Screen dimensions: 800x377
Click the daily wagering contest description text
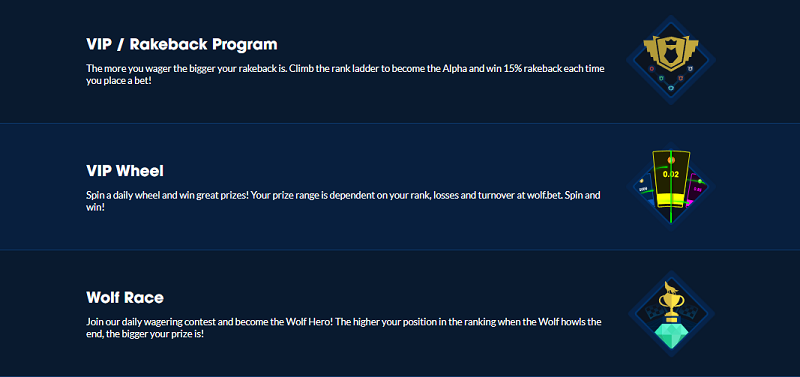click(x=344, y=328)
